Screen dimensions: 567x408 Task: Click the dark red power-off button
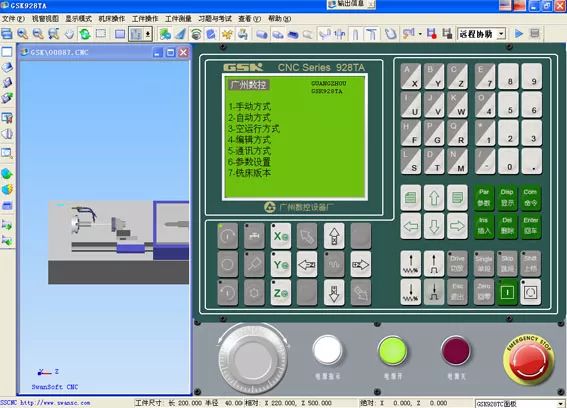click(x=456, y=351)
